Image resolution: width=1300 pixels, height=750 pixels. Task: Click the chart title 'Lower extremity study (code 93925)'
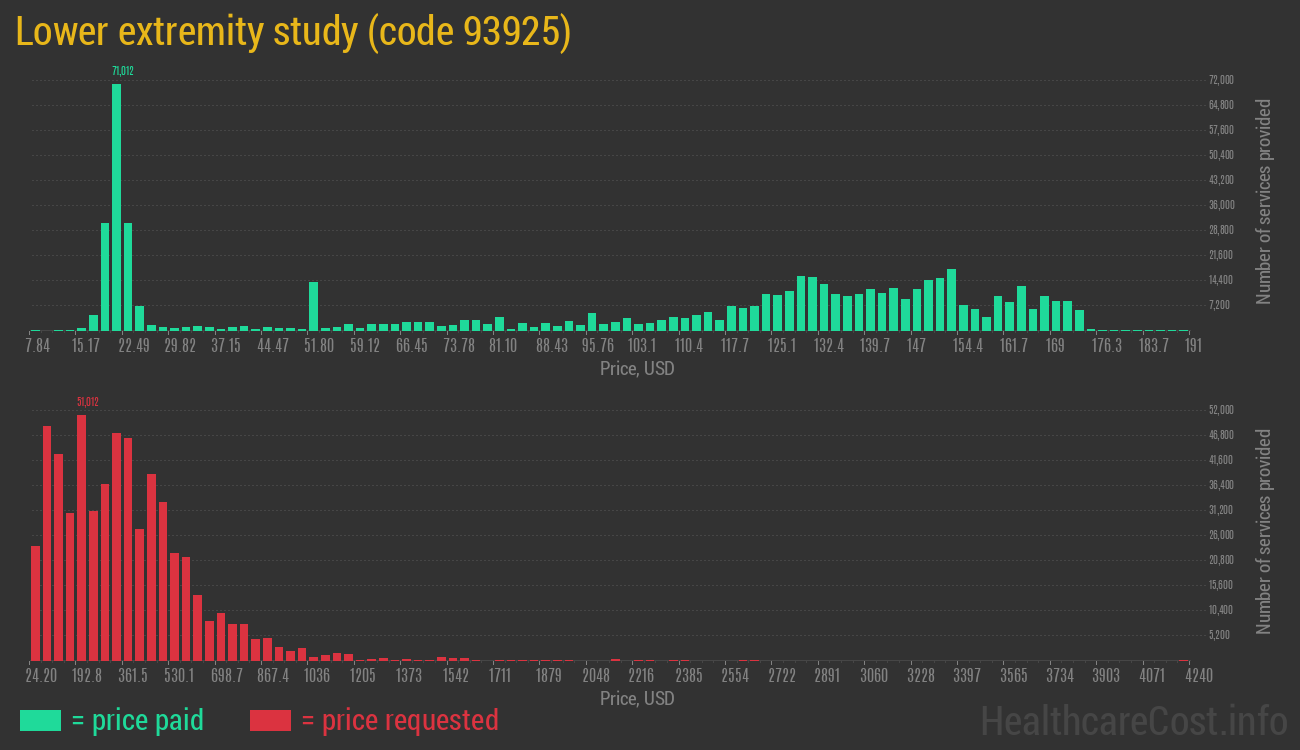pyautogui.click(x=293, y=33)
